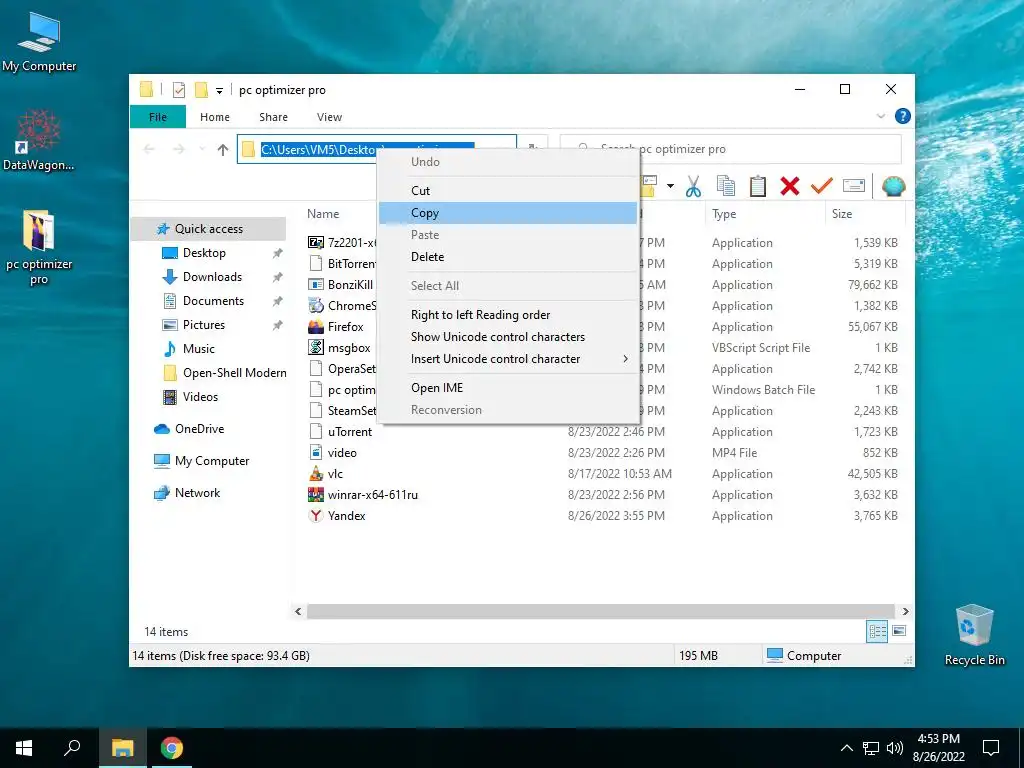
Task: Open Videos in navigation pane
Action: tap(200, 397)
